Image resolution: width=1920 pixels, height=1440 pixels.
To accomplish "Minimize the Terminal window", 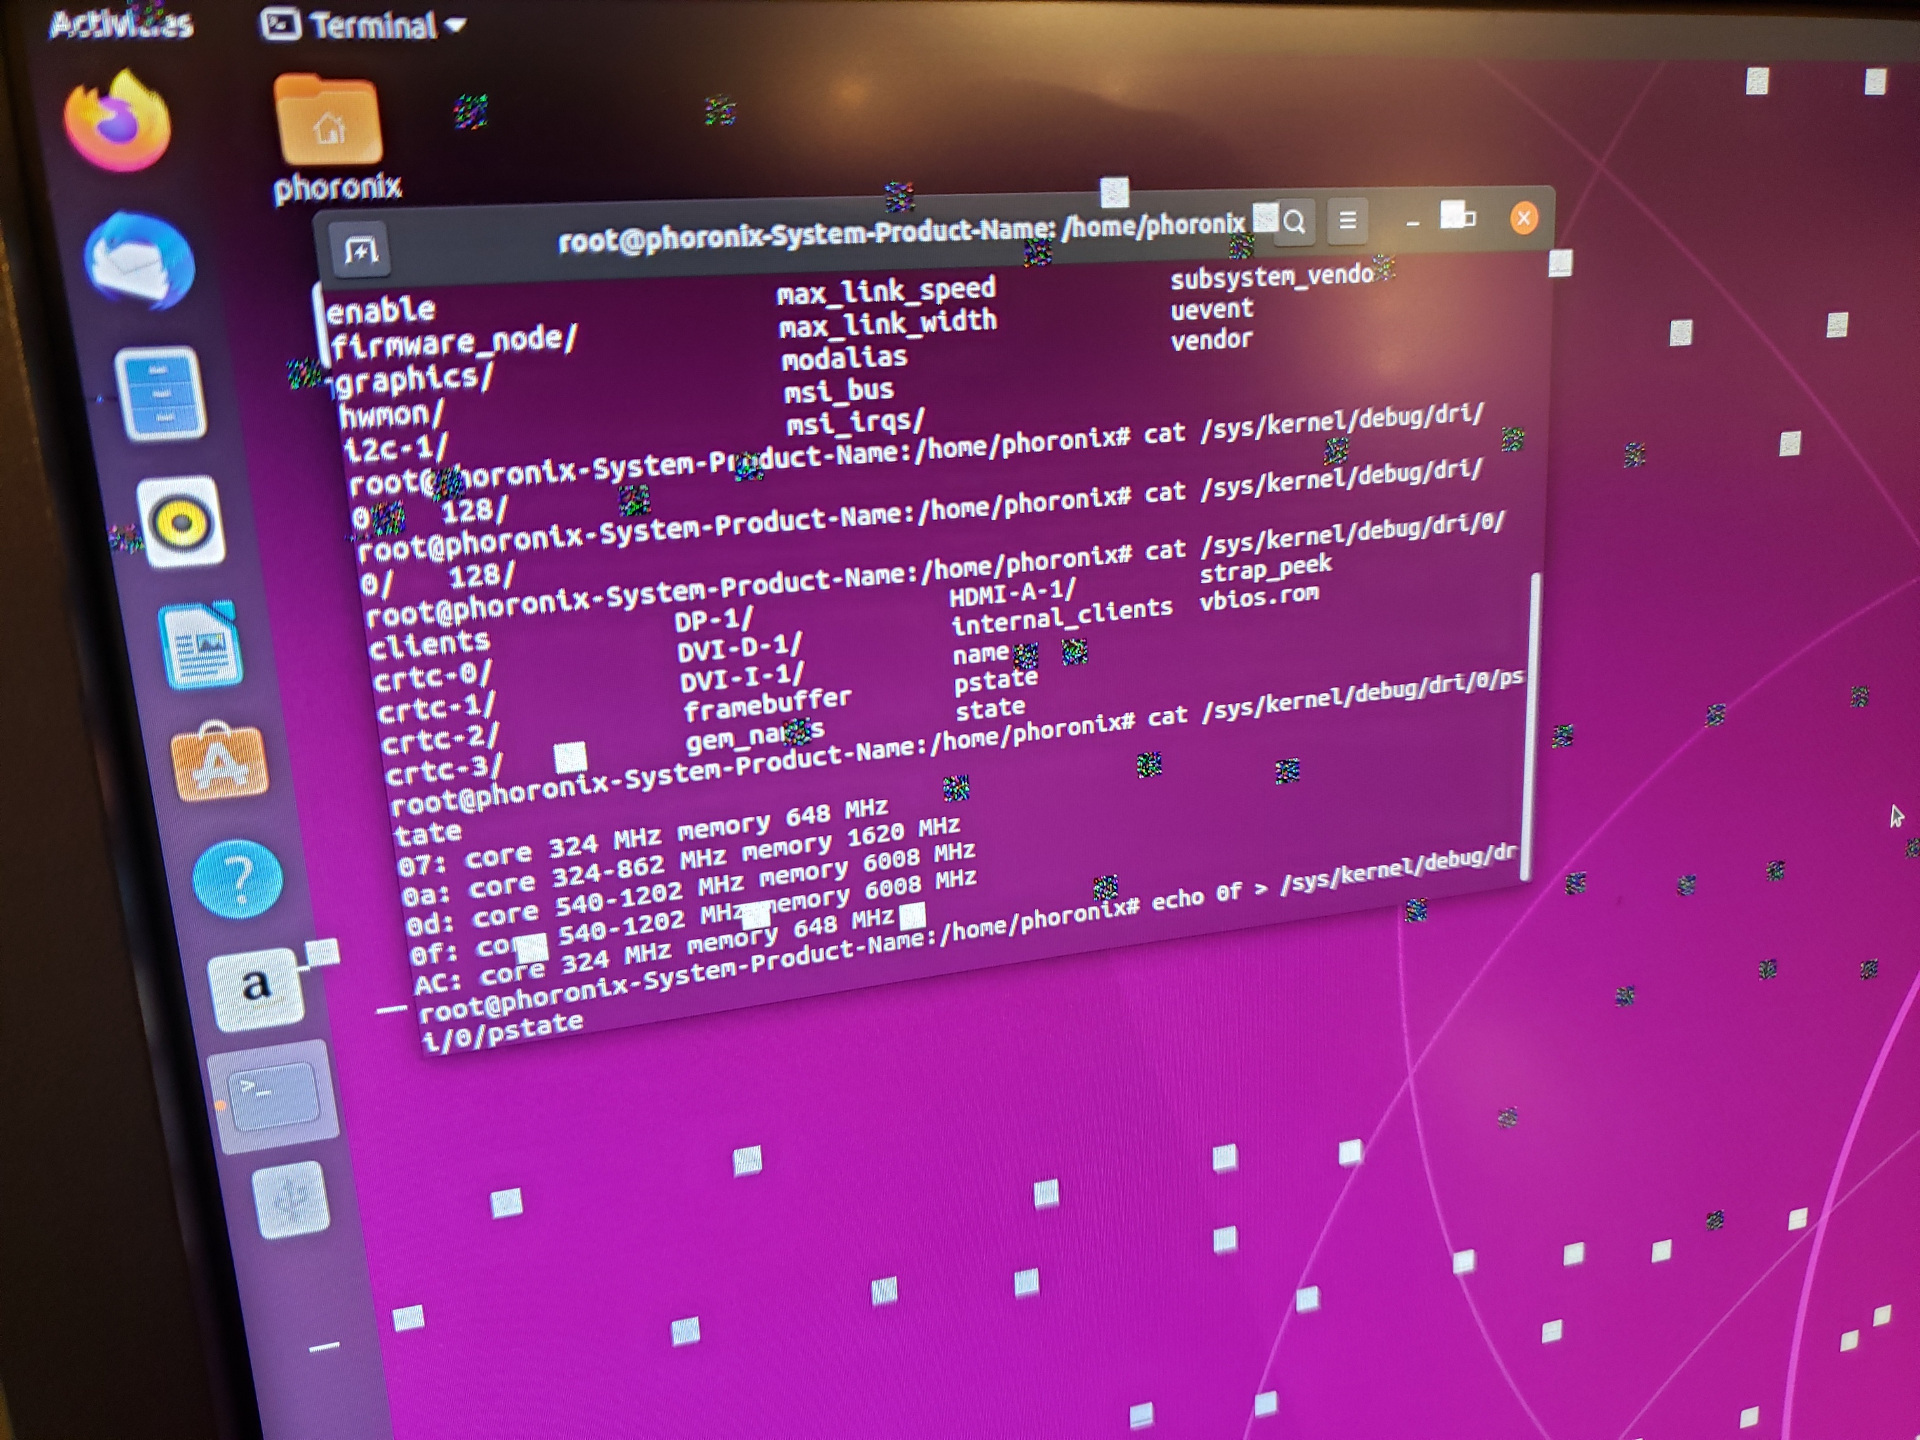I will [x=1412, y=223].
